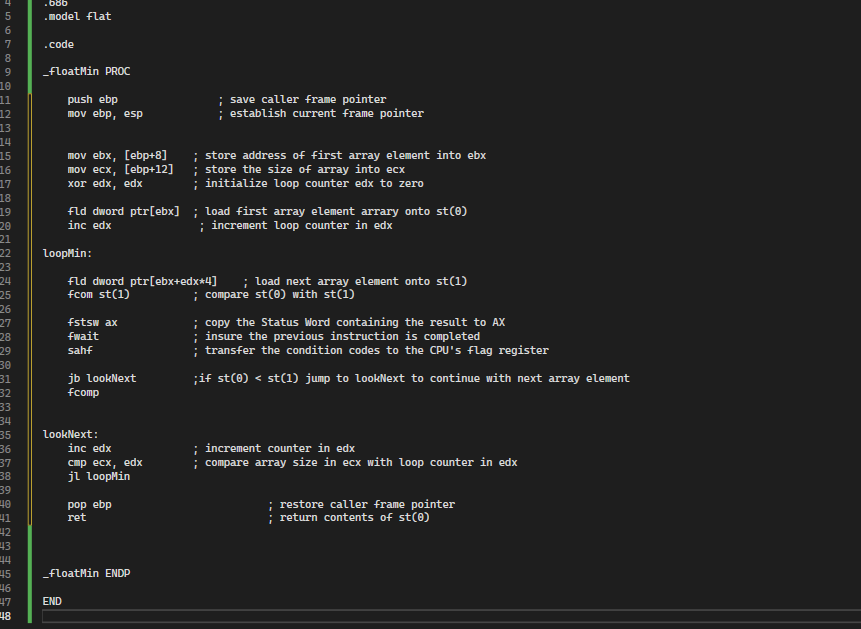
Task: Click the ret instruction on line 41
Action: click(76, 517)
